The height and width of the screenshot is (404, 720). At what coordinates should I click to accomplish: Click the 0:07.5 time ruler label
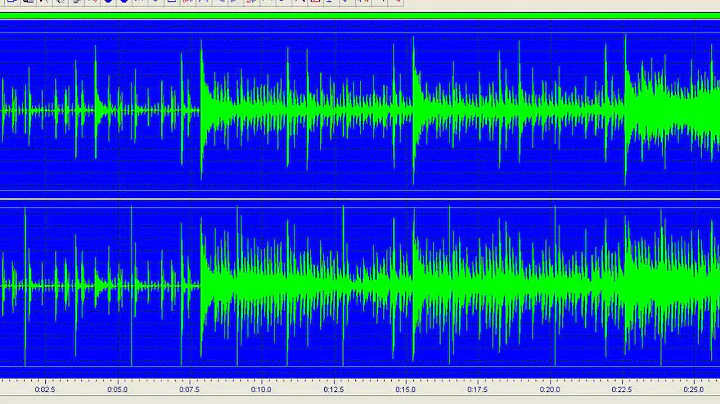(189, 389)
